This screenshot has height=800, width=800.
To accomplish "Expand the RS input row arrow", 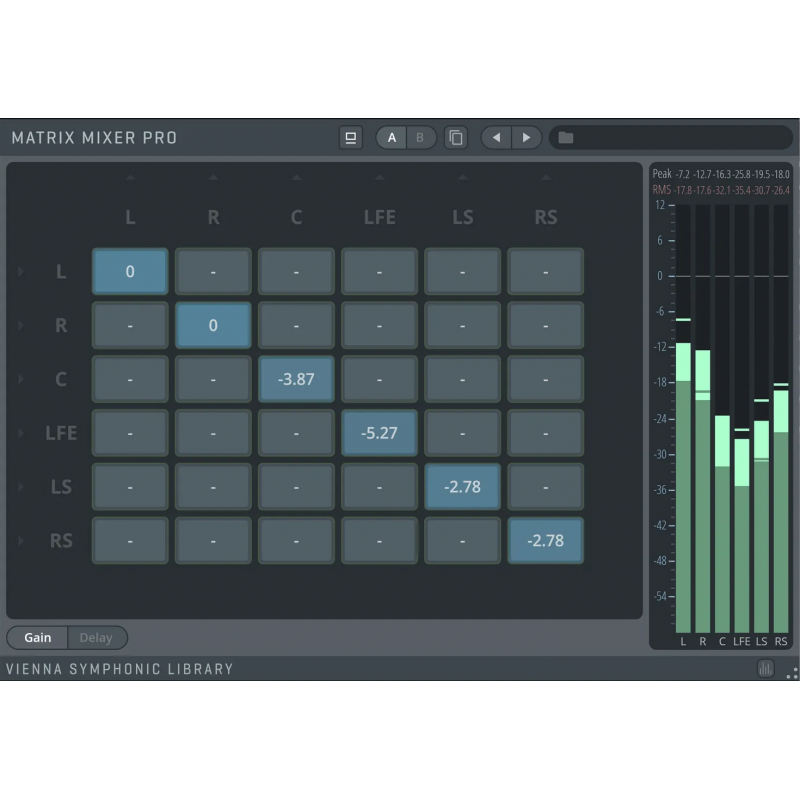I will (20, 541).
